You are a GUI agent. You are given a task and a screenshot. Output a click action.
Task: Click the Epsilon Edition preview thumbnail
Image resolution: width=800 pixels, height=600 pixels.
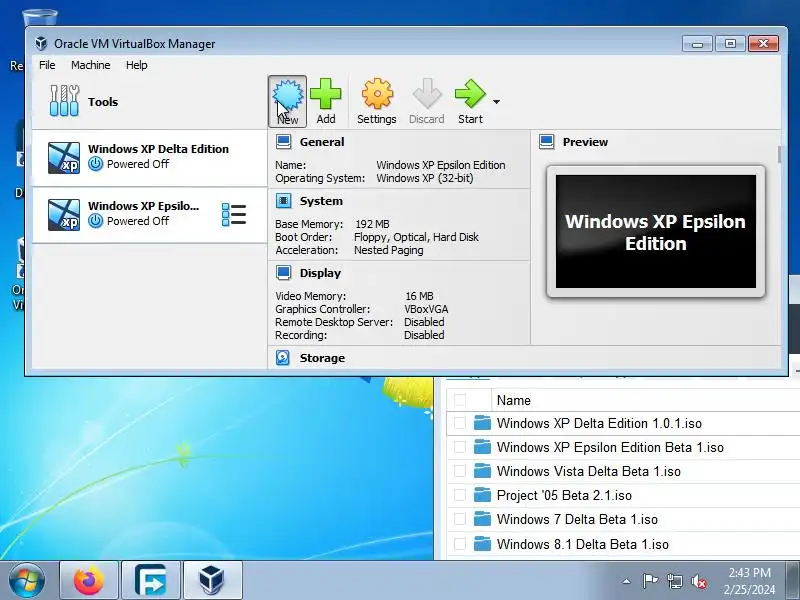coord(656,232)
